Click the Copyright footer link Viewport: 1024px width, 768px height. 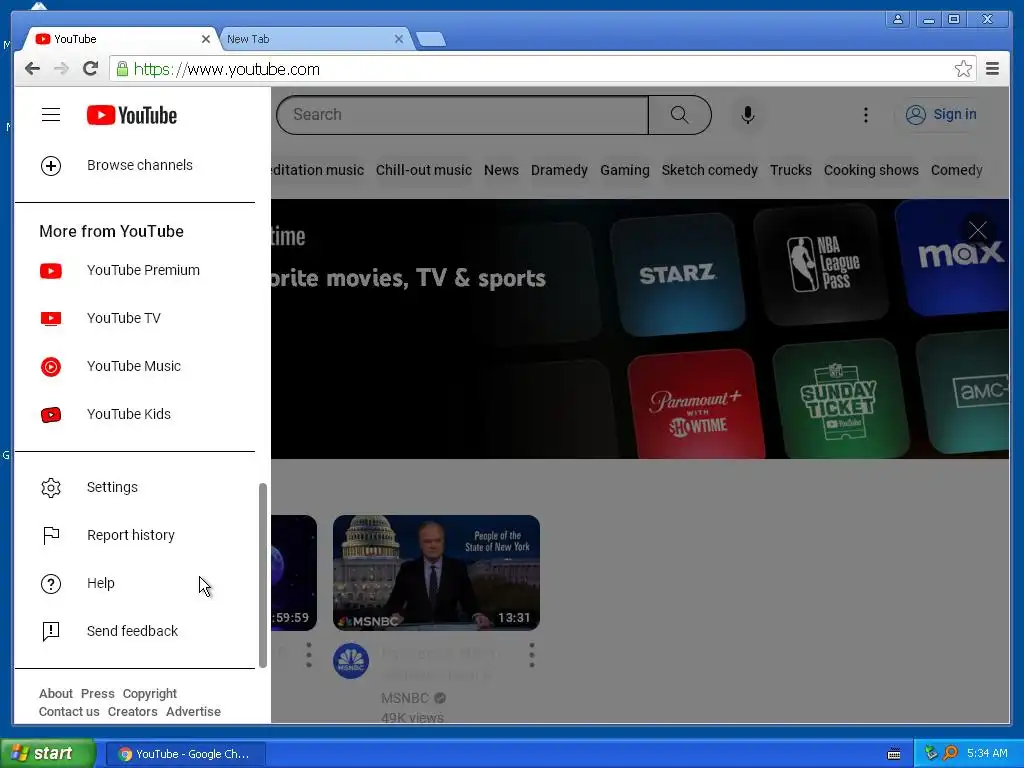coord(150,694)
